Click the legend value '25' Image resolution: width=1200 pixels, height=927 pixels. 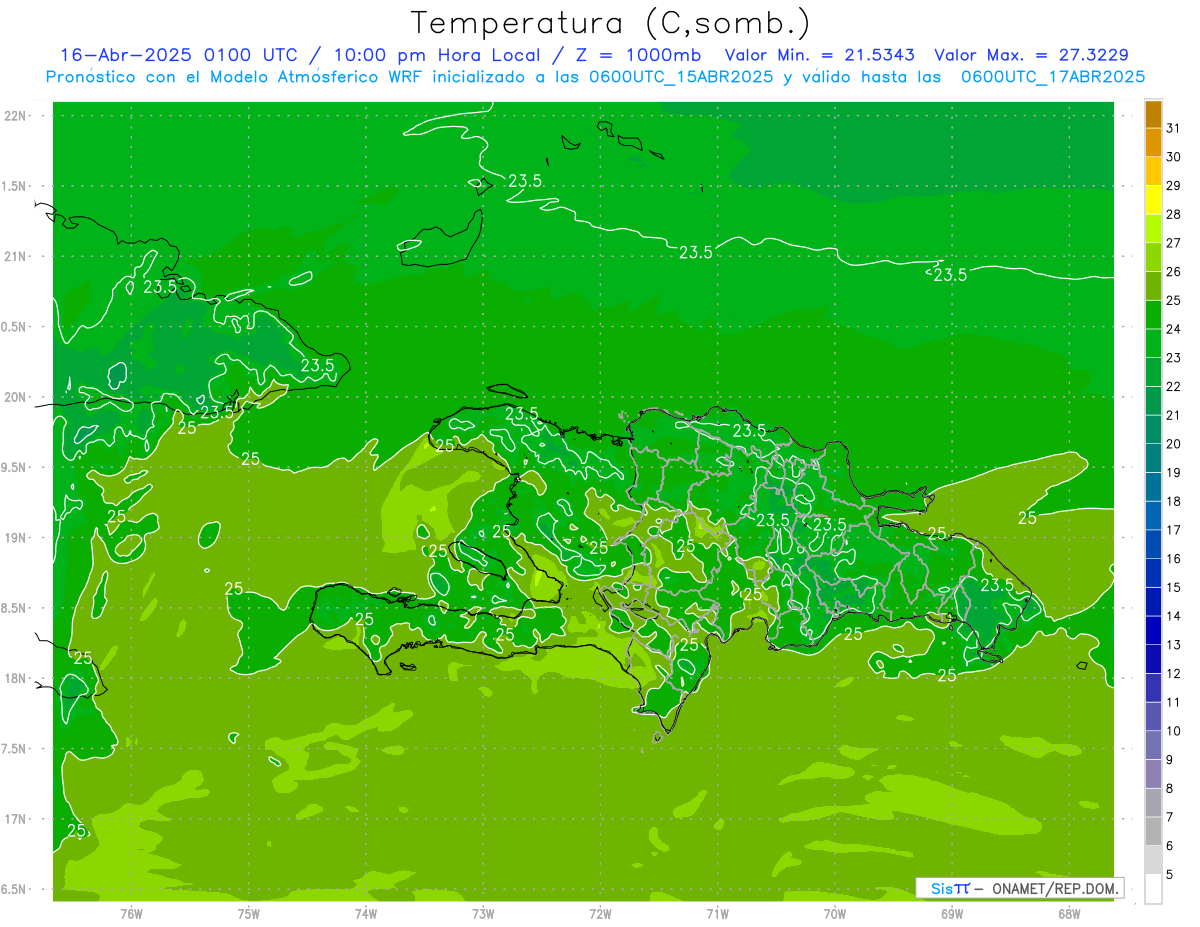(x=1174, y=300)
